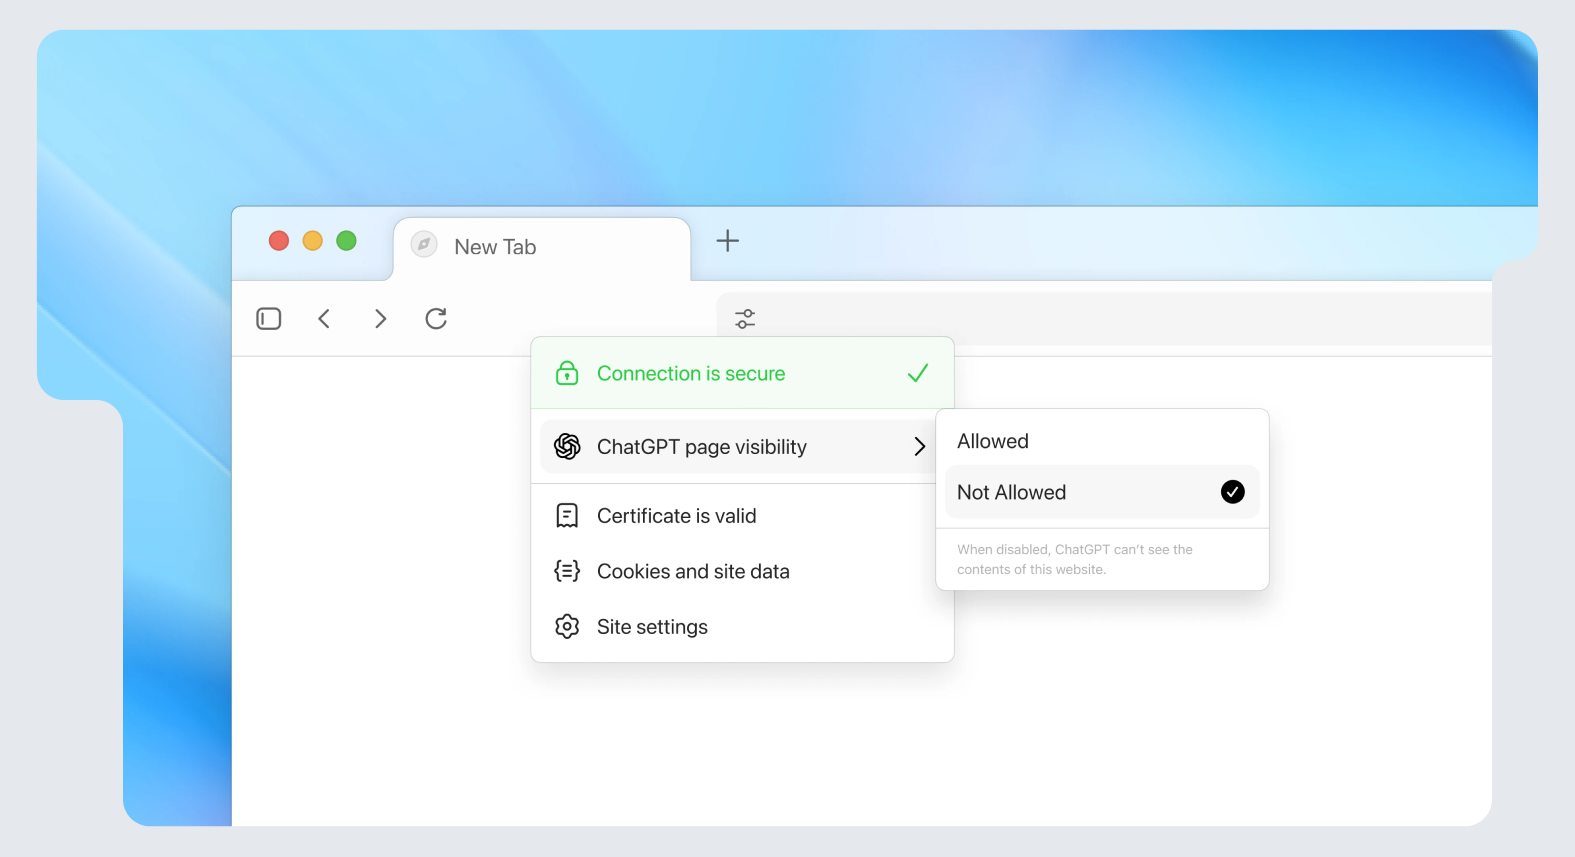Click the ChatGPT logo icon
The height and width of the screenshot is (857, 1575).
[567, 446]
